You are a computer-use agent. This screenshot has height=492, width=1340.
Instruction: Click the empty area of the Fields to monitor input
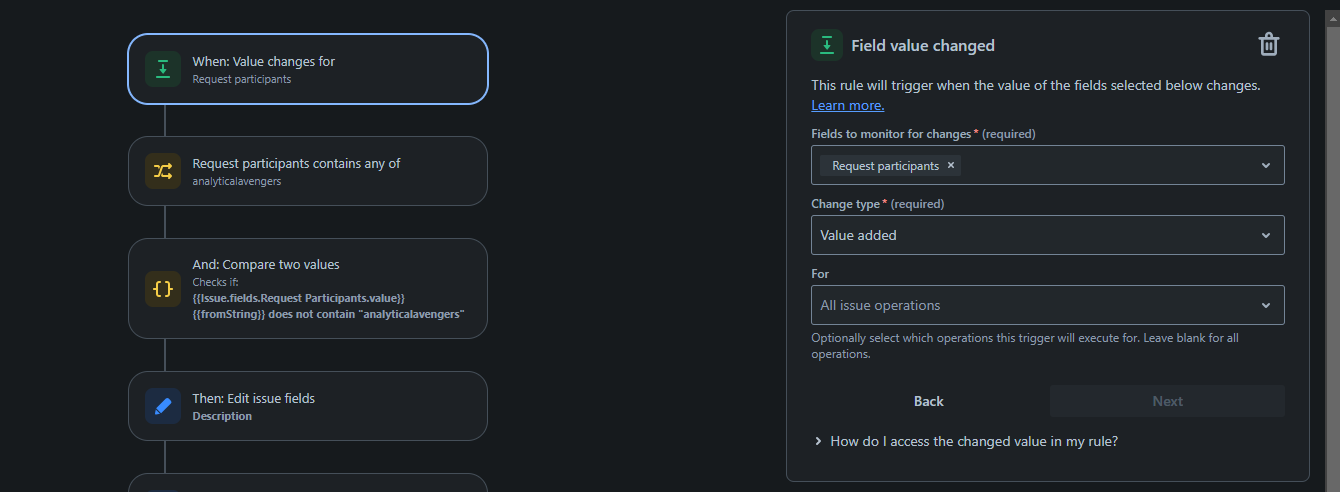click(x=1105, y=165)
